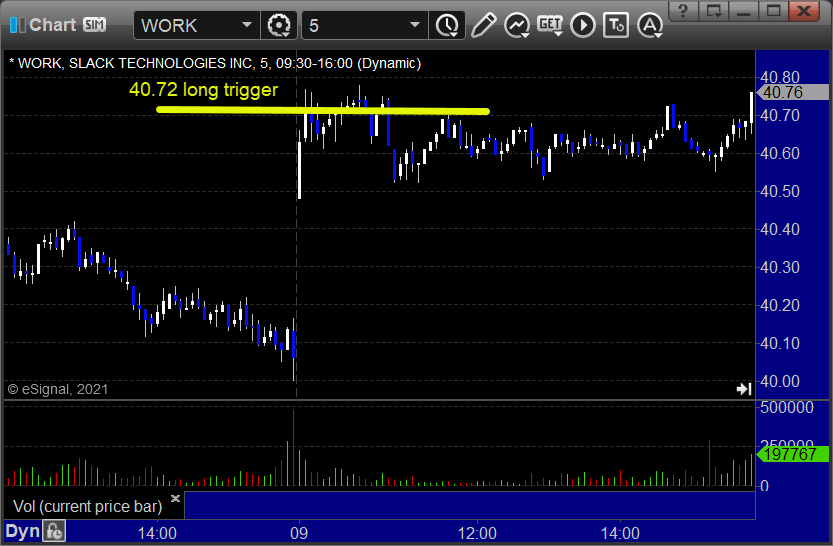The width and height of the screenshot is (833, 546).
Task: Click the chart title WORK, SLACK TECHNOLOGIES
Action: click(215, 63)
